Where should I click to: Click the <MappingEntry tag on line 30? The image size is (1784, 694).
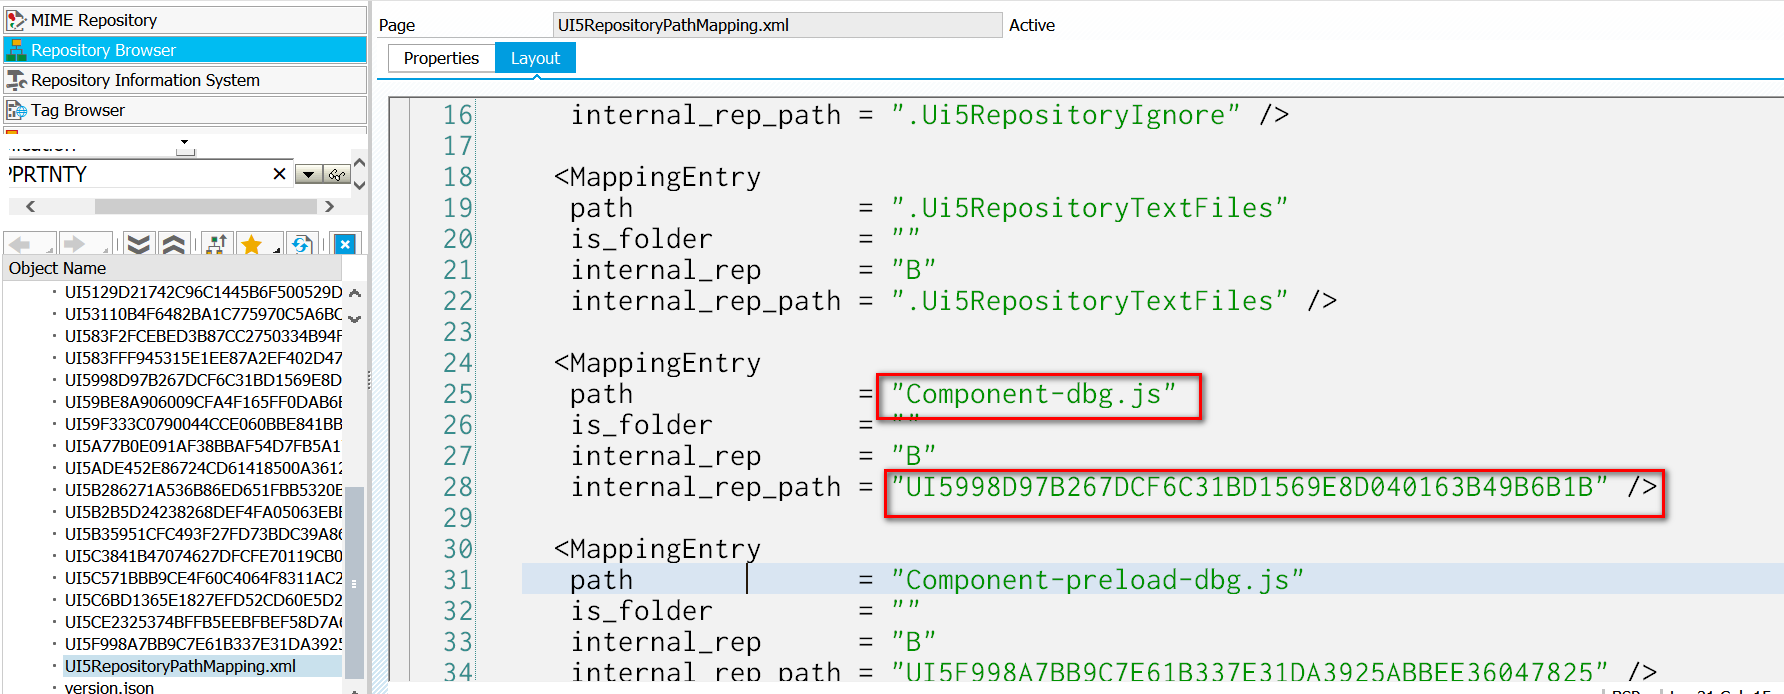tap(657, 549)
